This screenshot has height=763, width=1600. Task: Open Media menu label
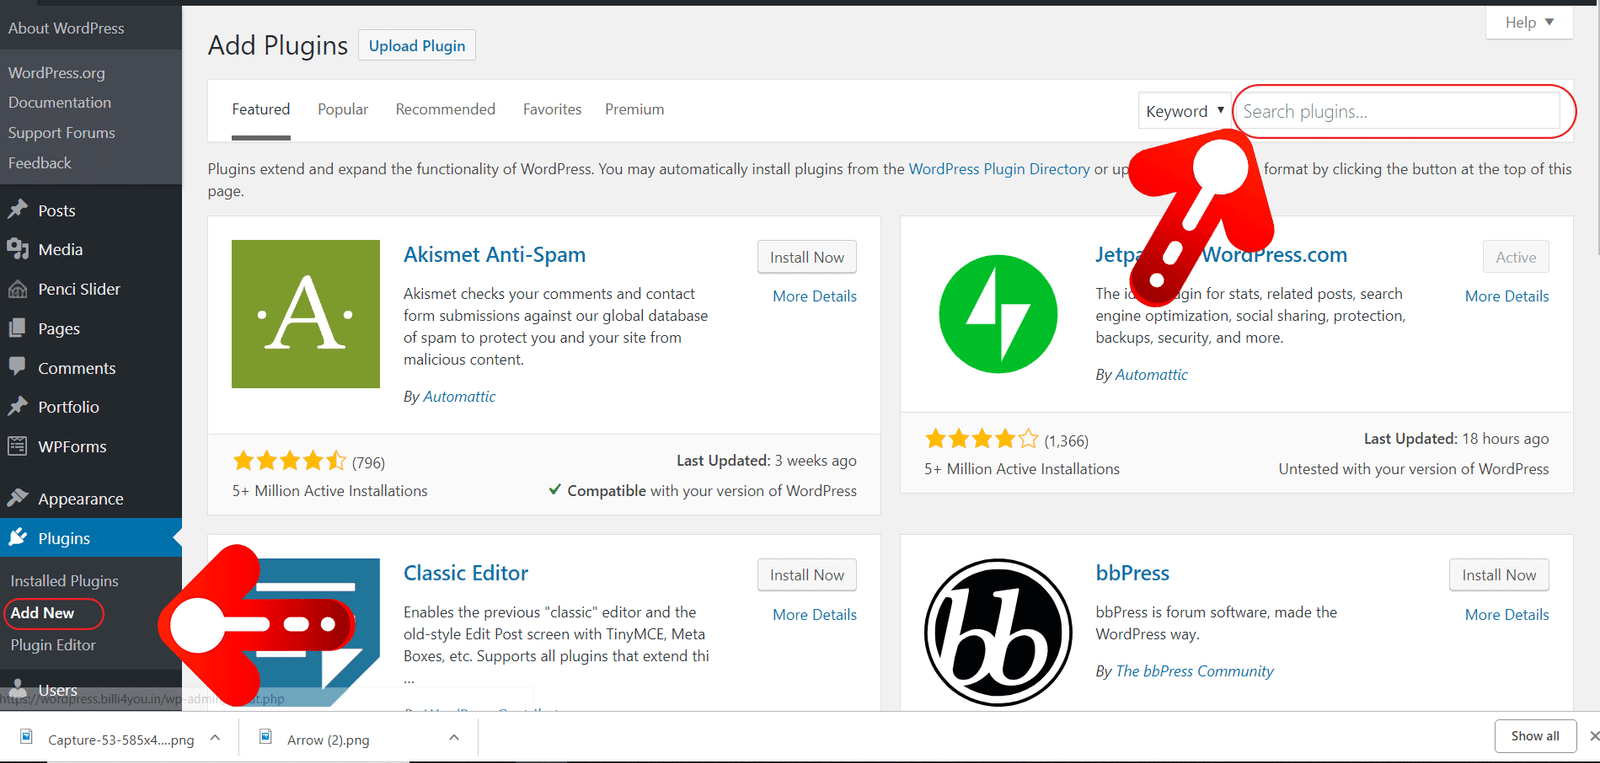[60, 249]
